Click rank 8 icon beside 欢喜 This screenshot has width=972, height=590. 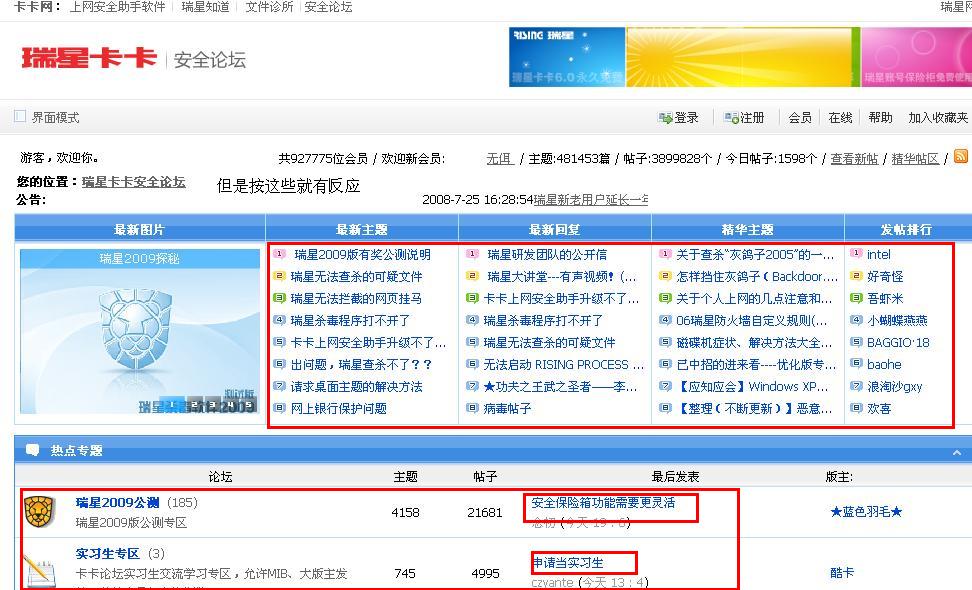point(856,408)
